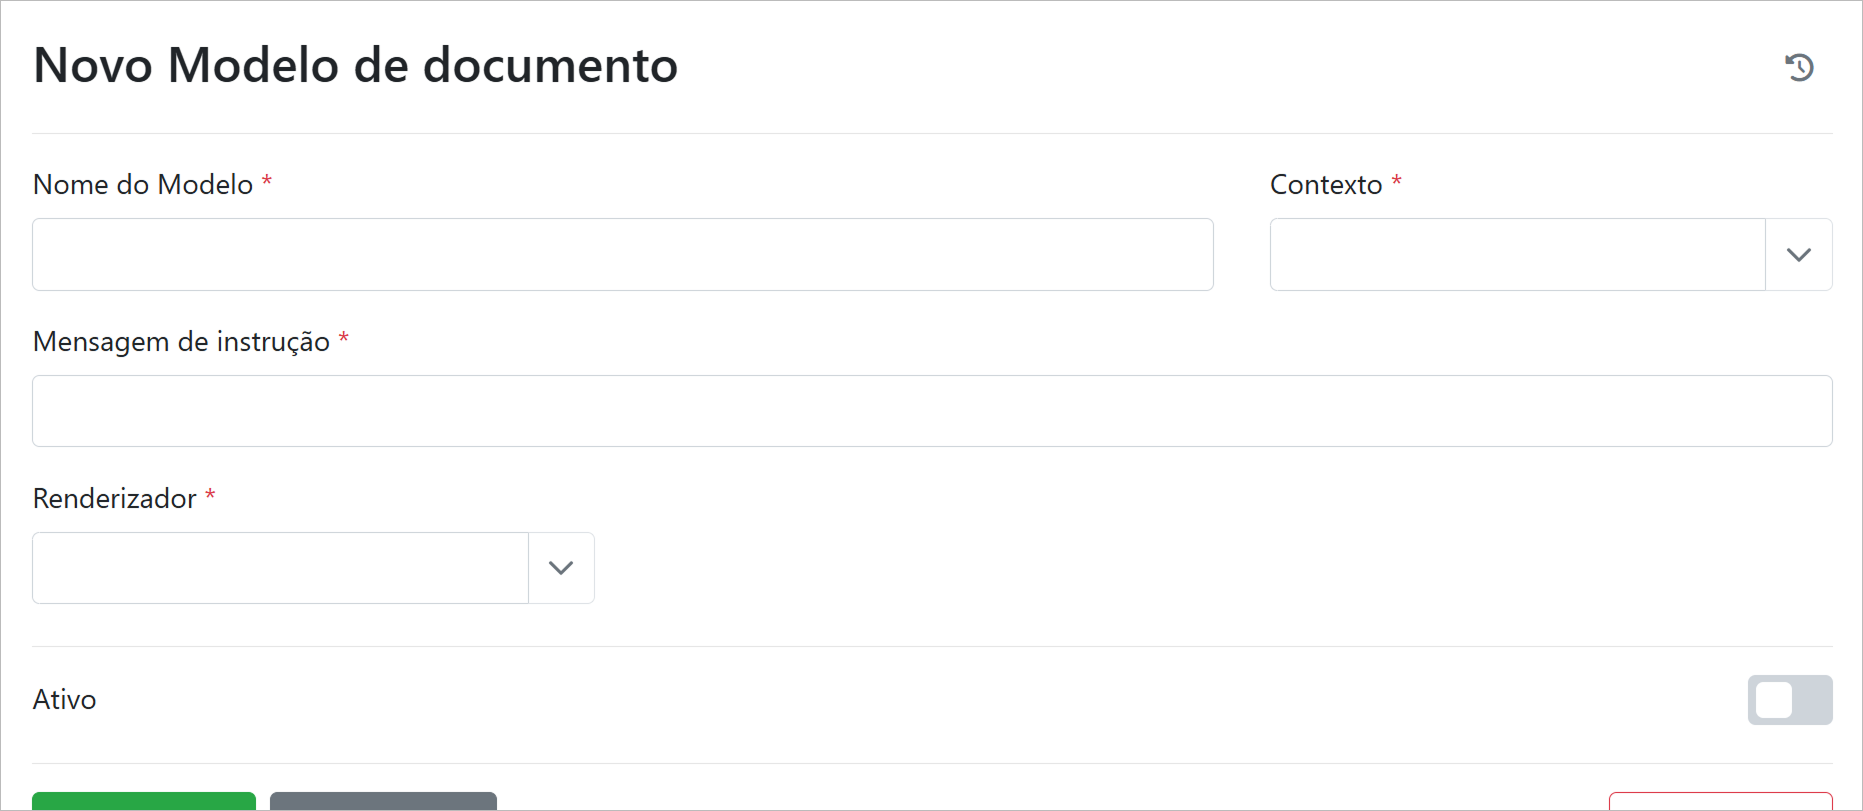Screen dimensions: 1863x811
Task: Click the red asterisk beside Nome do Modelo
Action: coord(267,182)
